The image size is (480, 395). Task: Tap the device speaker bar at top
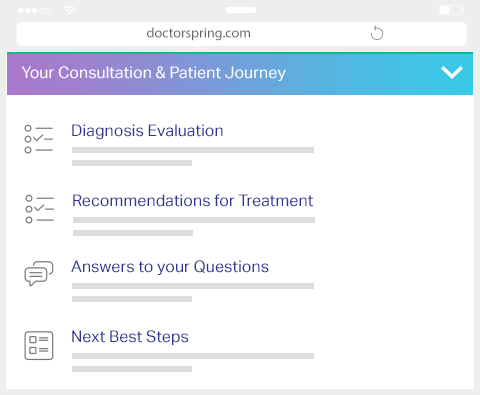(241, 10)
